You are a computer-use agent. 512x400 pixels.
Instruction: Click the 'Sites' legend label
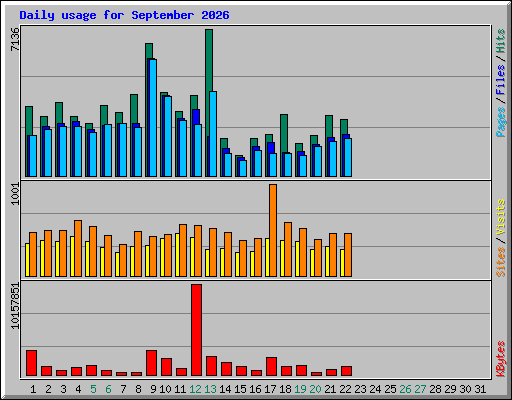click(x=501, y=262)
